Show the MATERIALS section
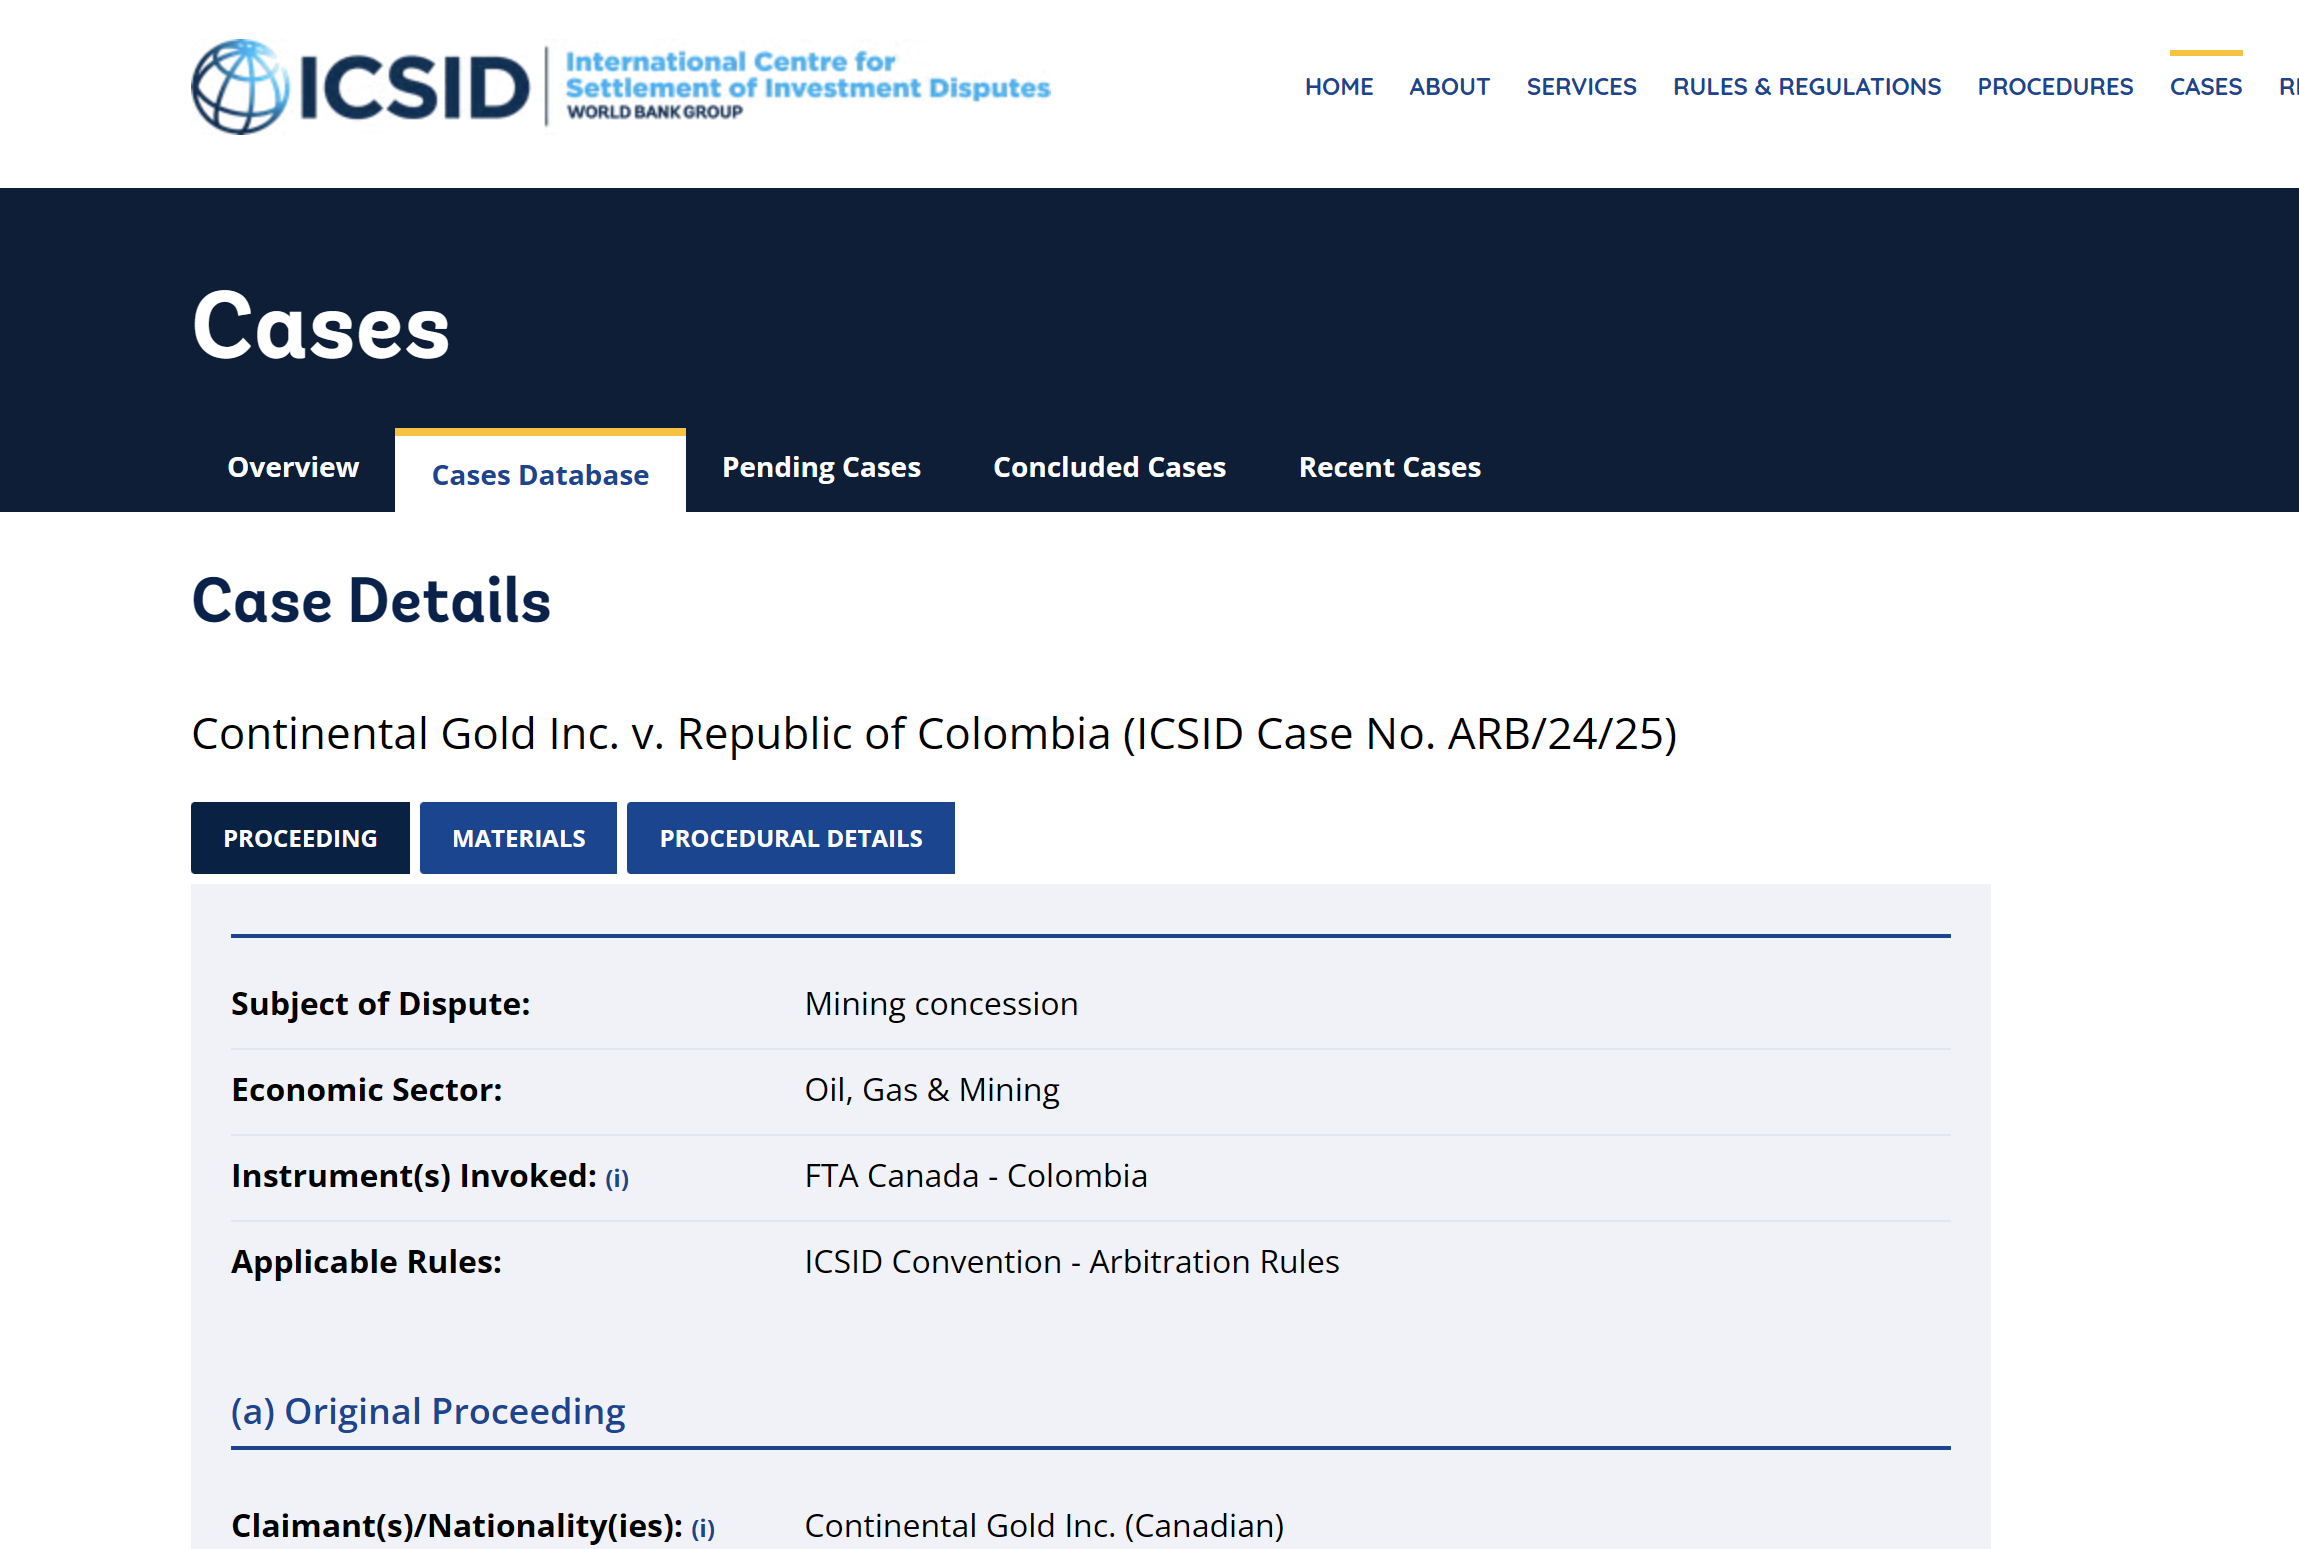2299x1549 pixels. pyautogui.click(x=518, y=838)
